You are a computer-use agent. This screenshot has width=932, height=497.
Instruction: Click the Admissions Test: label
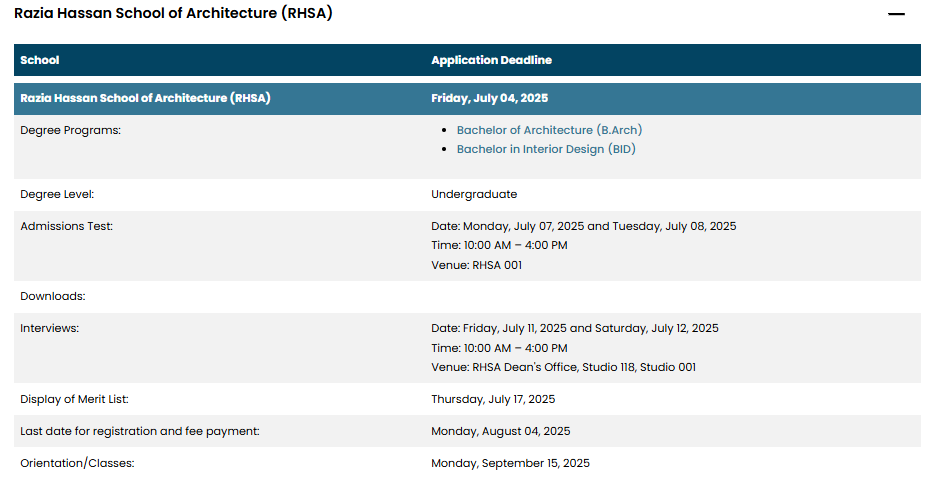(x=67, y=227)
